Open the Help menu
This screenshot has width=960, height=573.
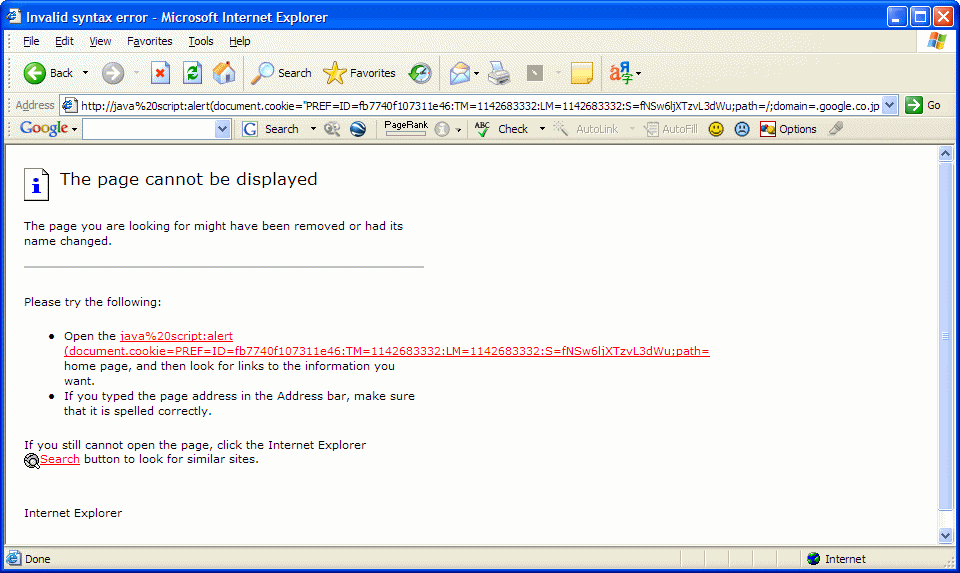tap(239, 41)
